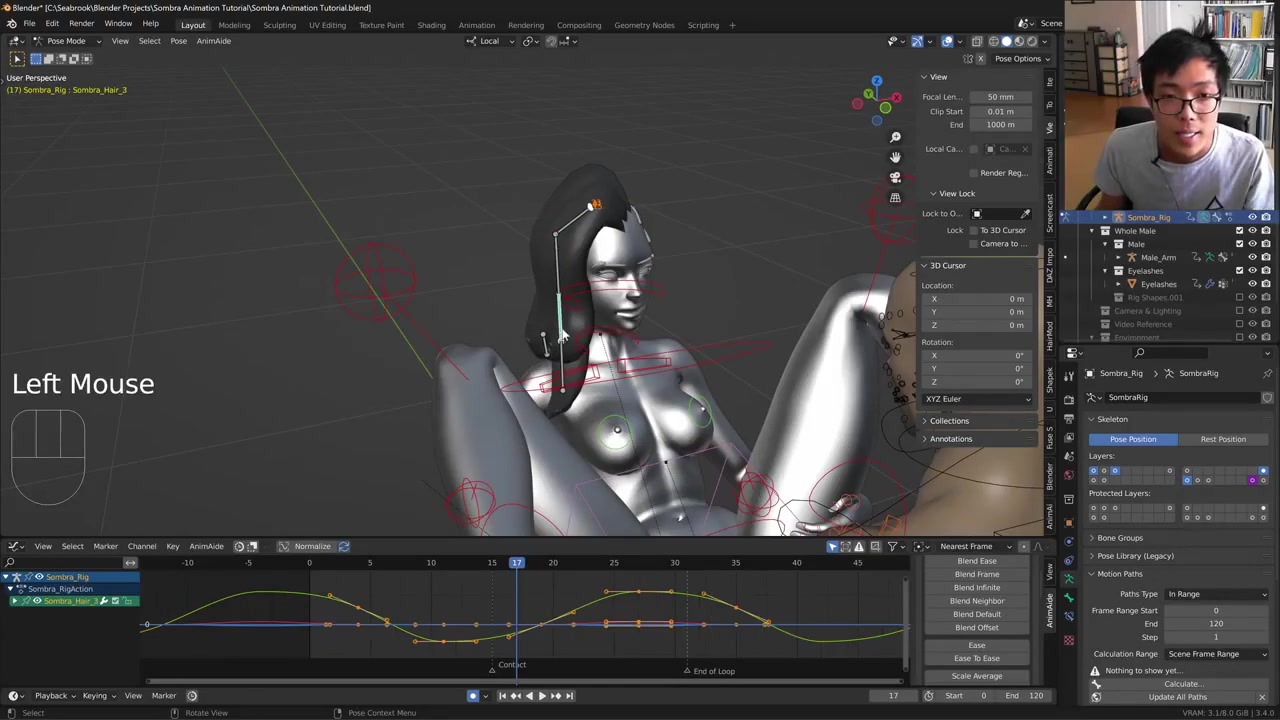
Task: Open the Paths Type In Range dropdown
Action: (x=1216, y=594)
